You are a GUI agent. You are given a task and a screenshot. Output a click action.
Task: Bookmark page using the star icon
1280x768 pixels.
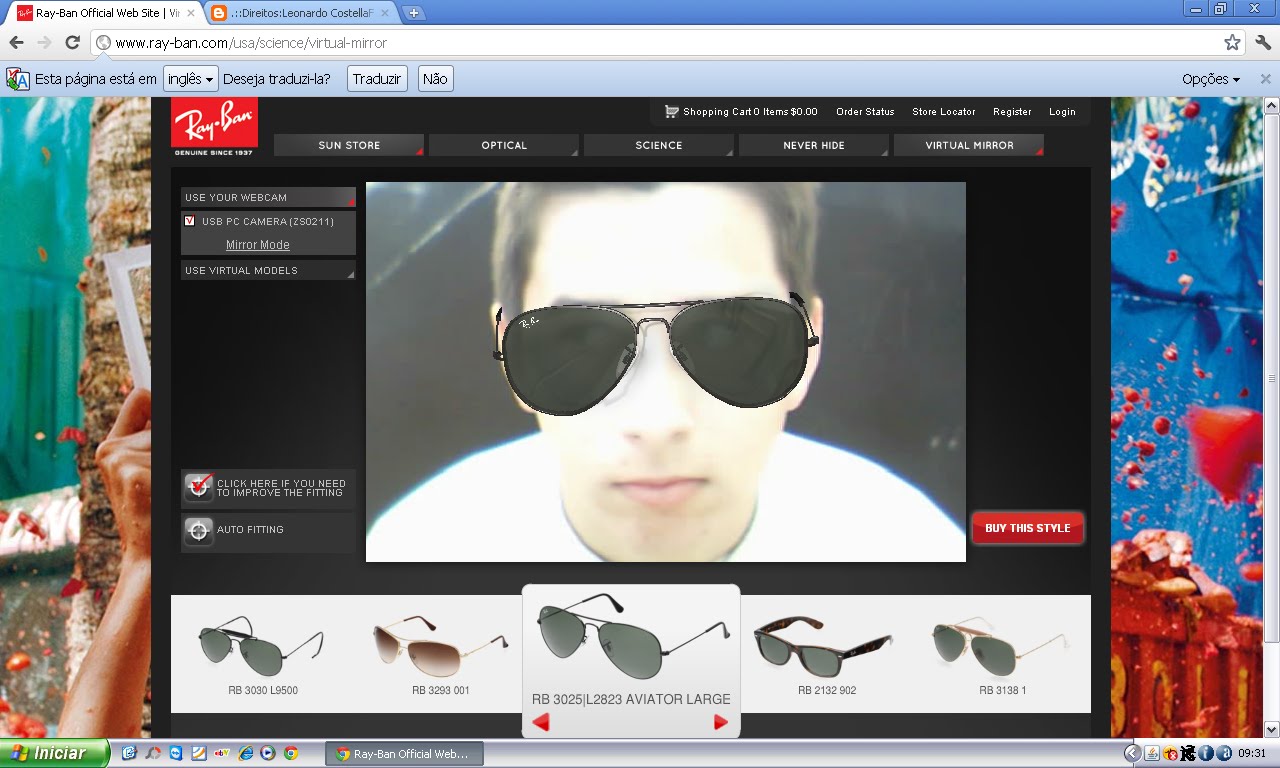click(x=1232, y=43)
